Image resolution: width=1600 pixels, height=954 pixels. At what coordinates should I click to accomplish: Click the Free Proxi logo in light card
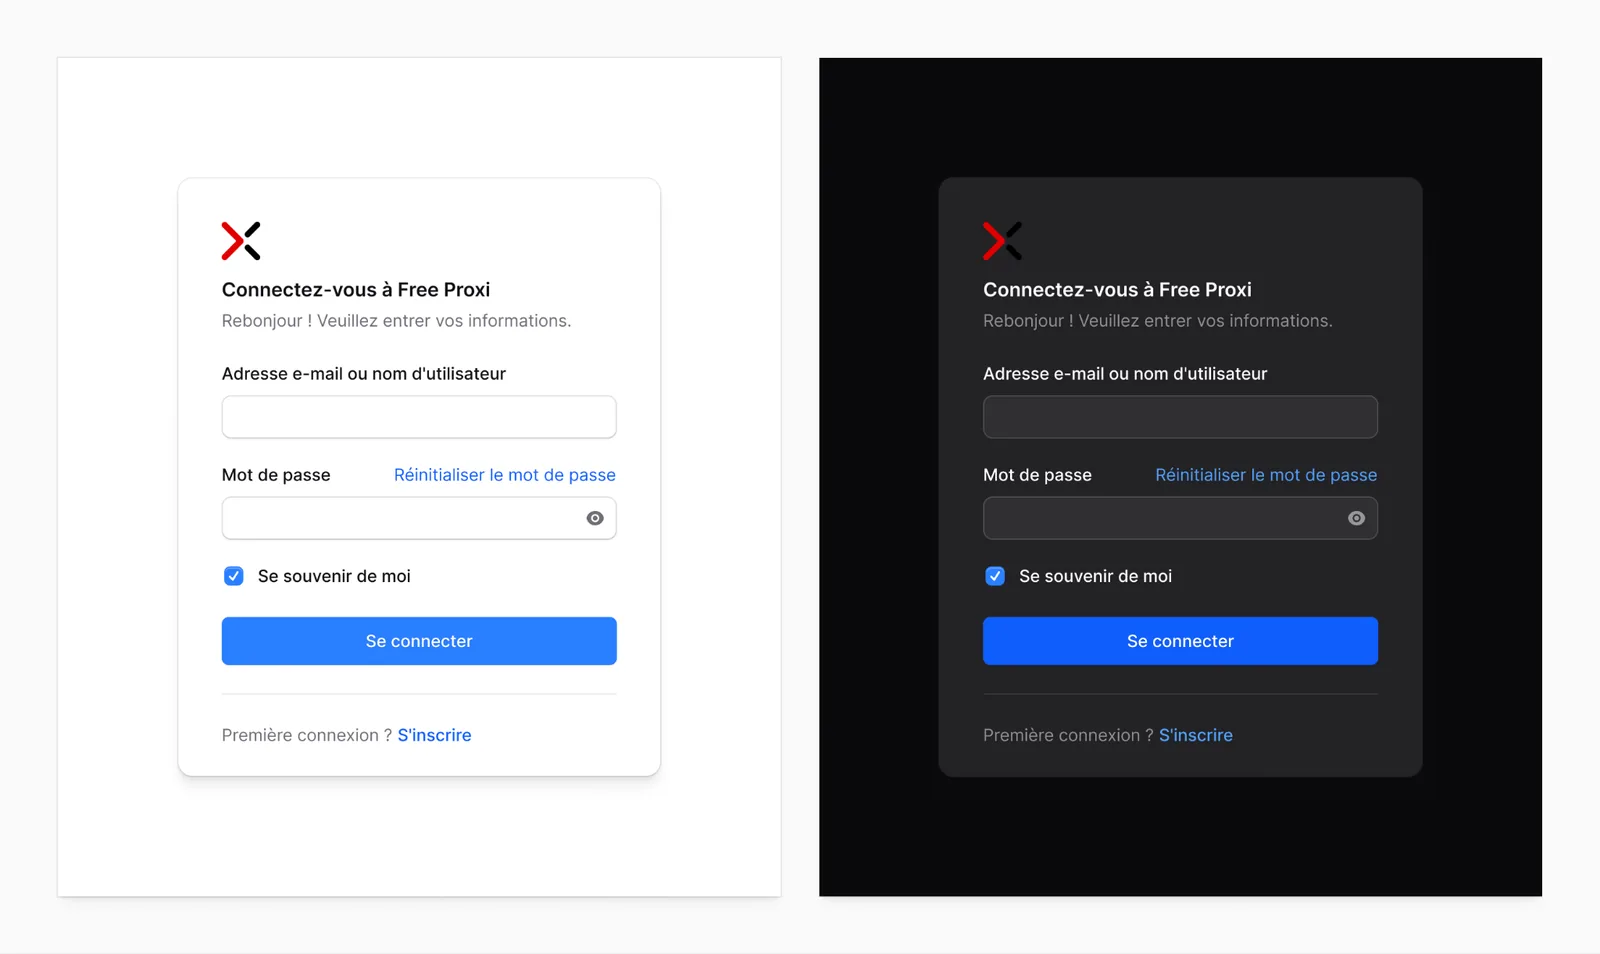(x=241, y=241)
